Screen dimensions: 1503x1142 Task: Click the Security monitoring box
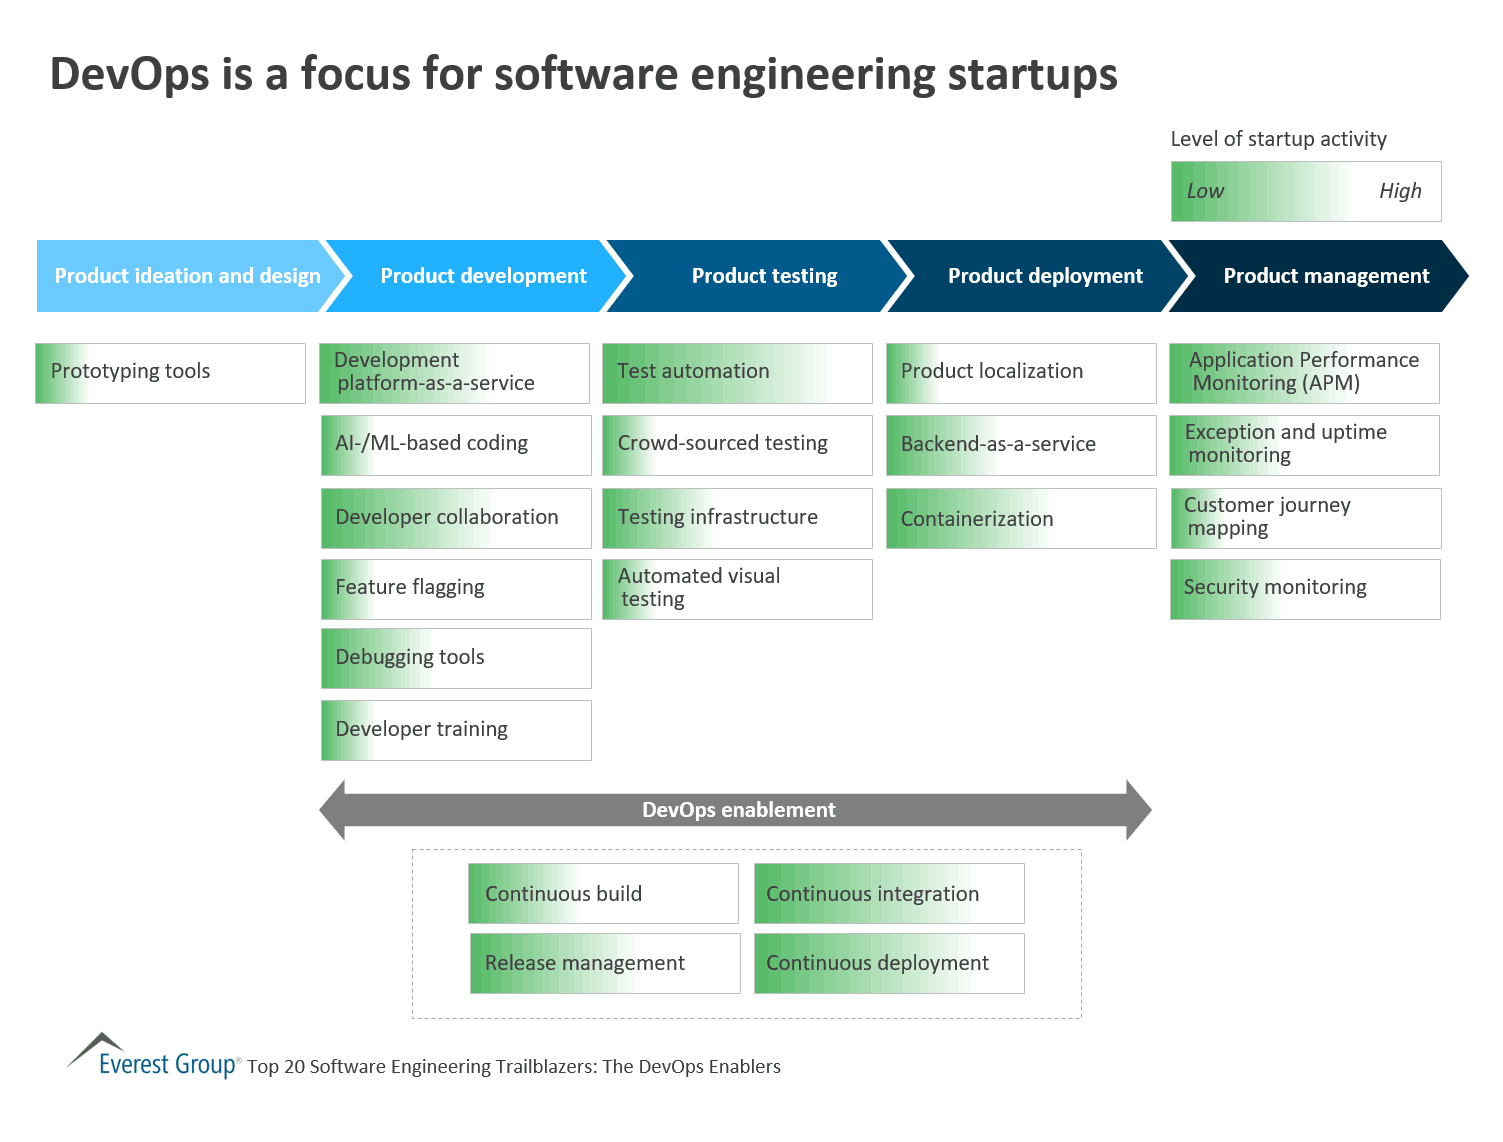tap(1305, 589)
